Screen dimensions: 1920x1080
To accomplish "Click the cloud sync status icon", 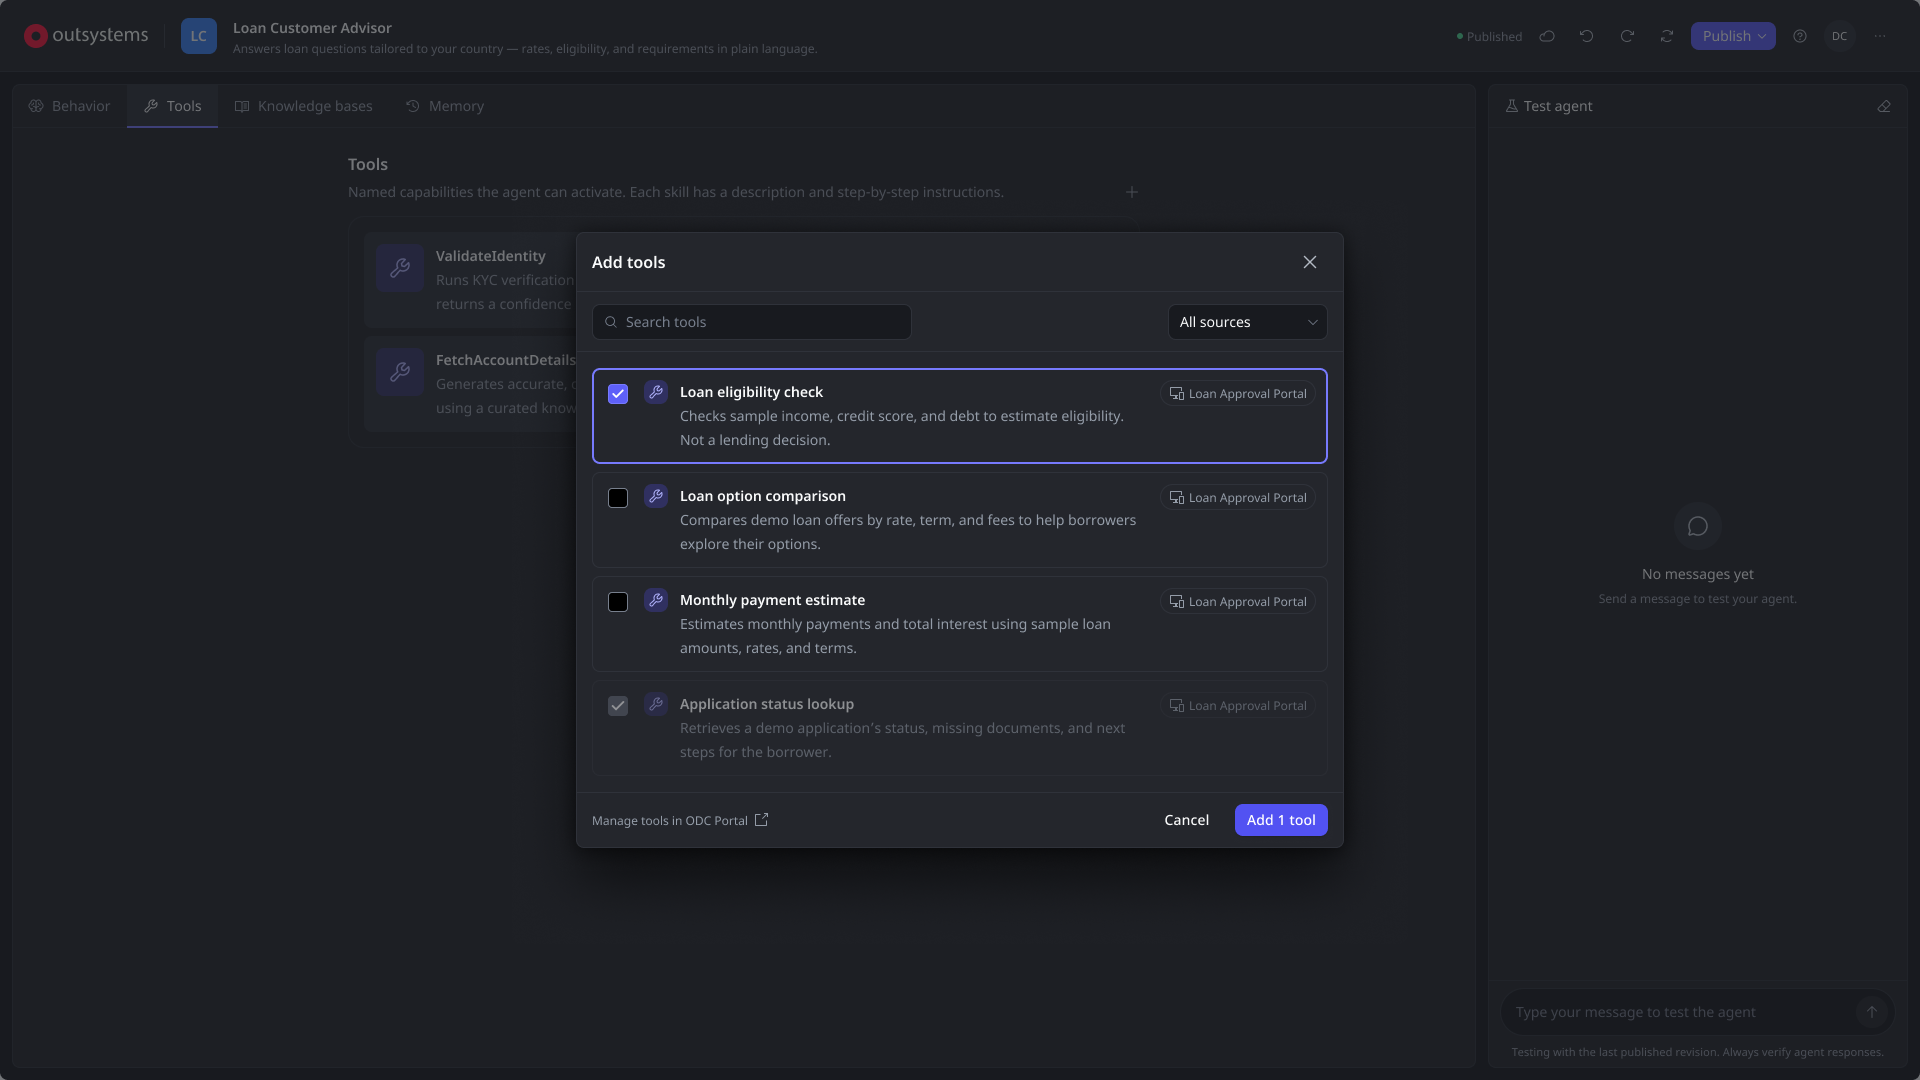I will 1547,36.
